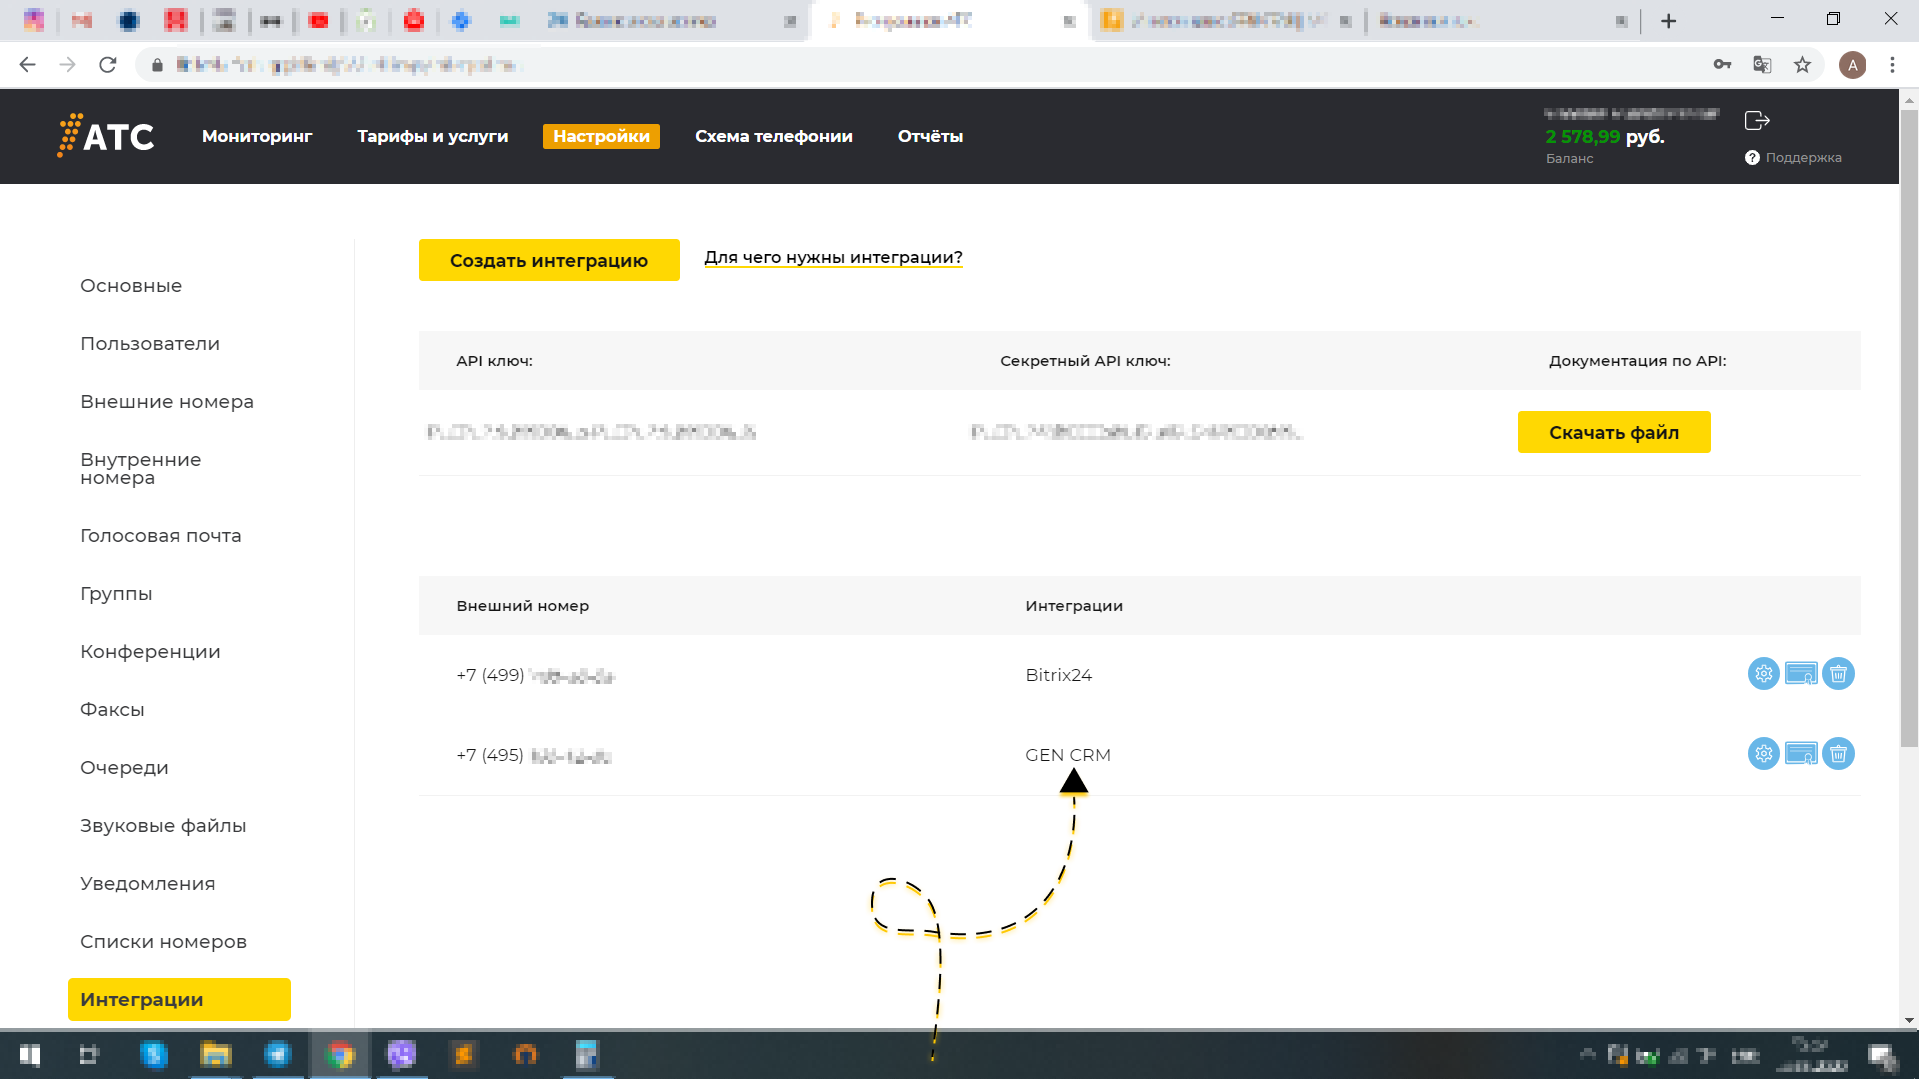Screen dimensions: 1919x1079
Task: Open settings for the GEN CRM integration
Action: tap(1762, 754)
